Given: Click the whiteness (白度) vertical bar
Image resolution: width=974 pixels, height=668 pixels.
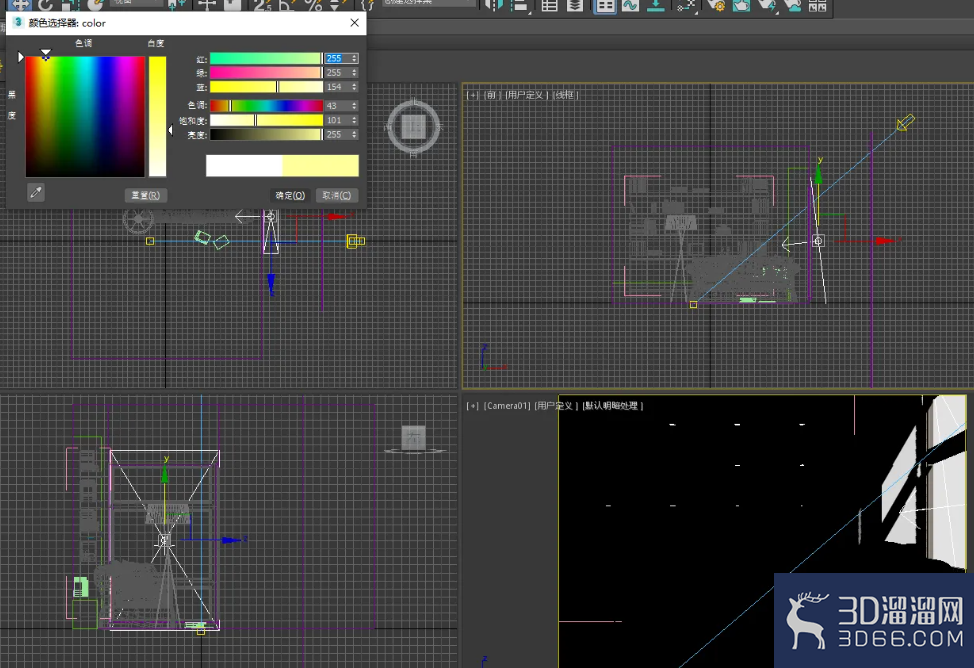Looking at the screenshot, I should coord(157,116).
